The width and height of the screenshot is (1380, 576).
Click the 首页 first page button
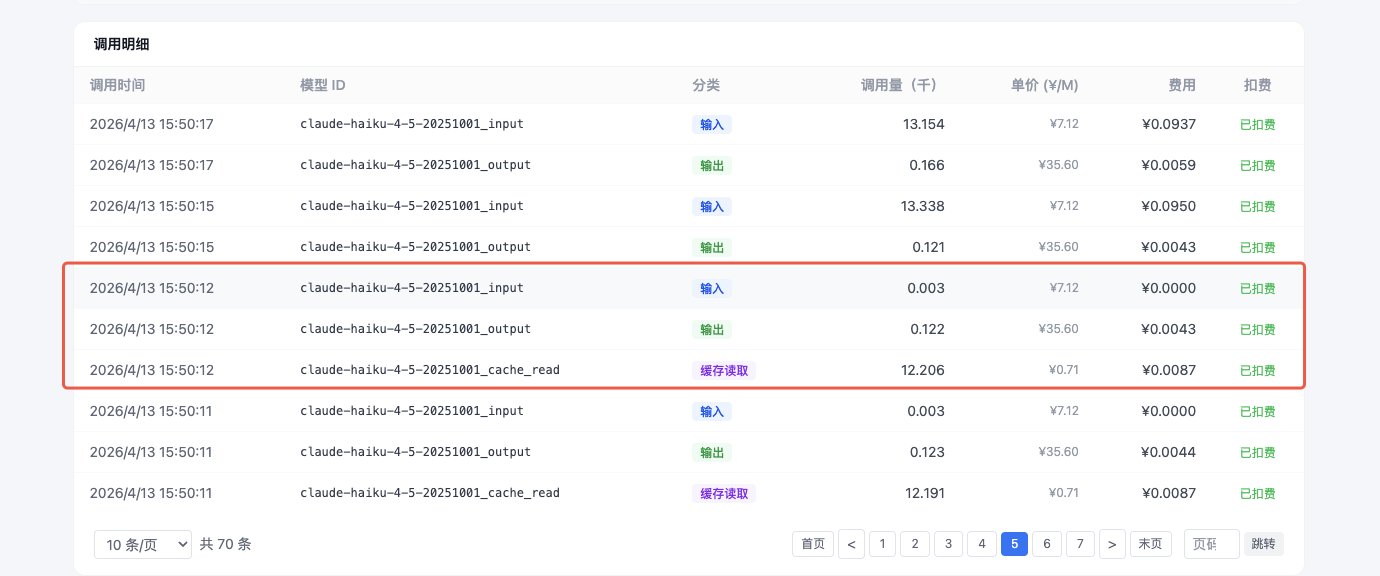(x=813, y=544)
